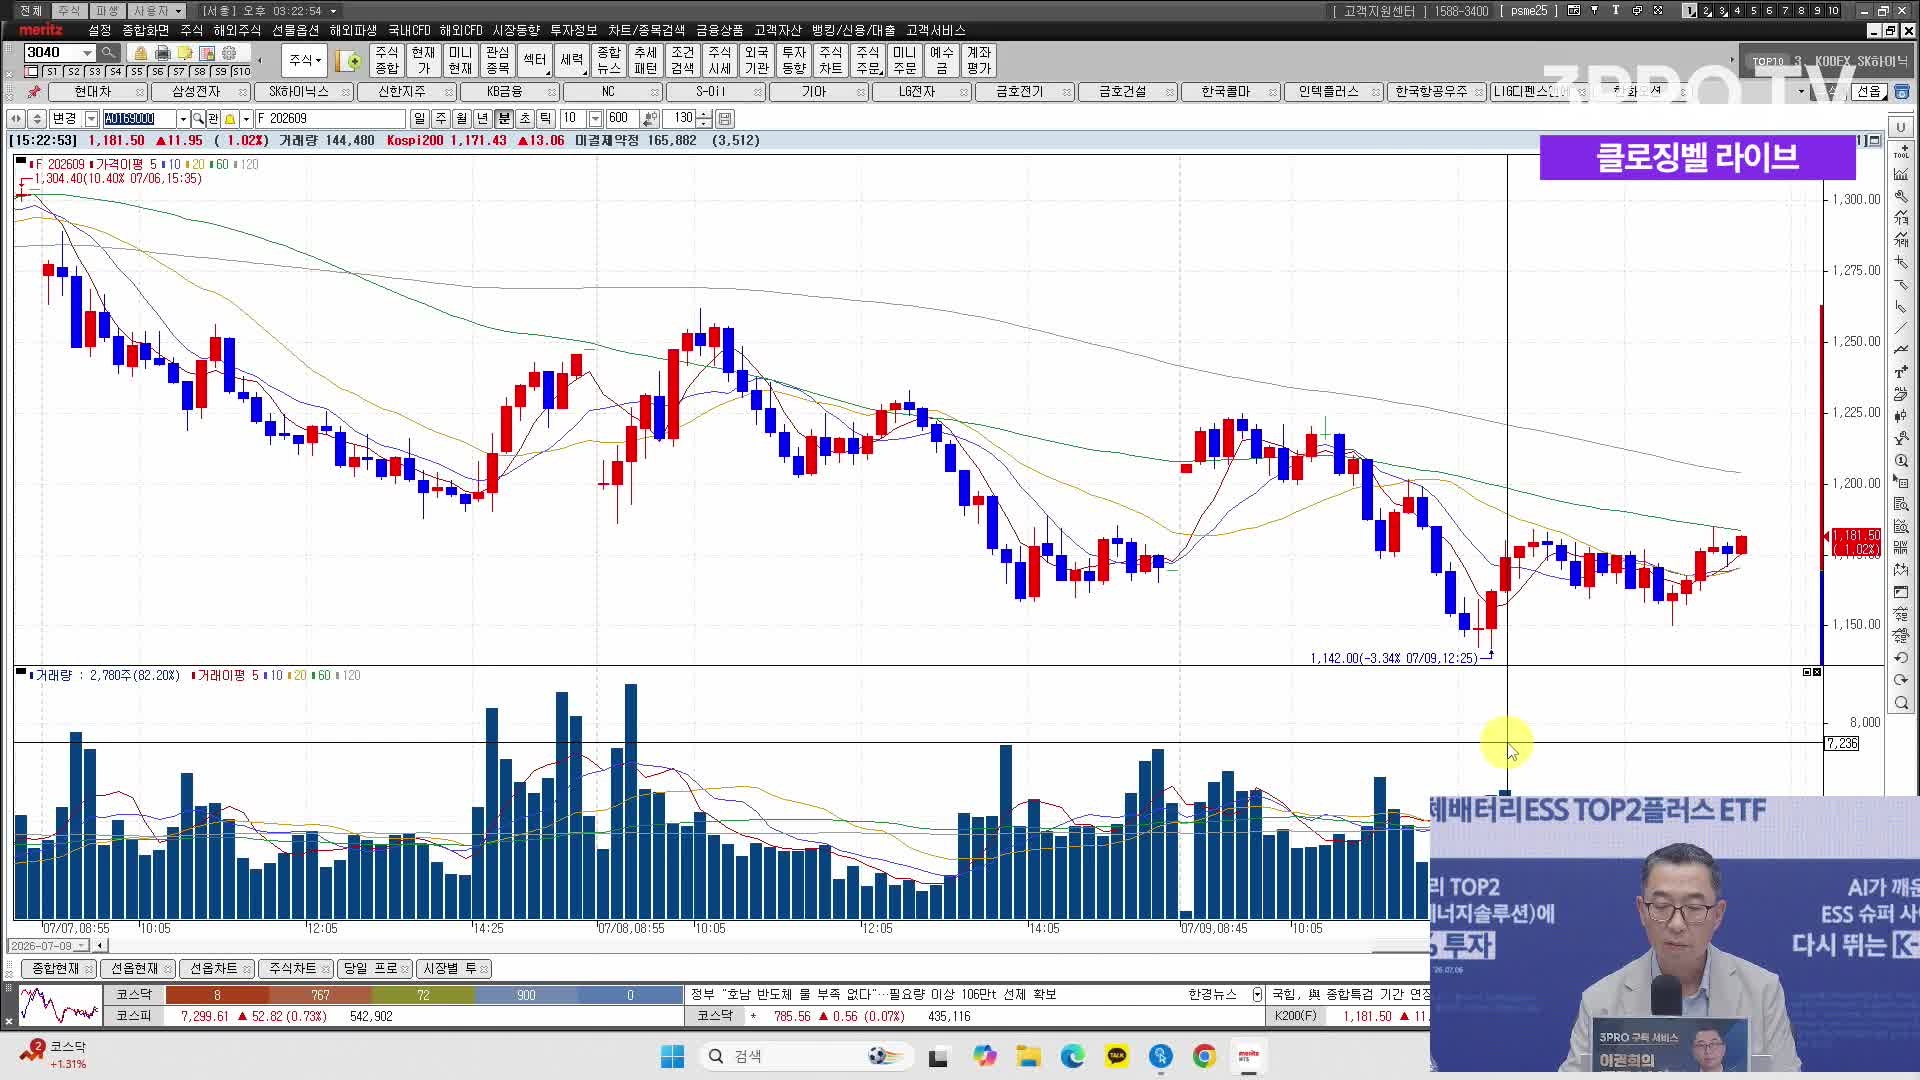The height and width of the screenshot is (1080, 1920).
Task: Open the stock code A0169000 dropdown
Action: coord(183,119)
